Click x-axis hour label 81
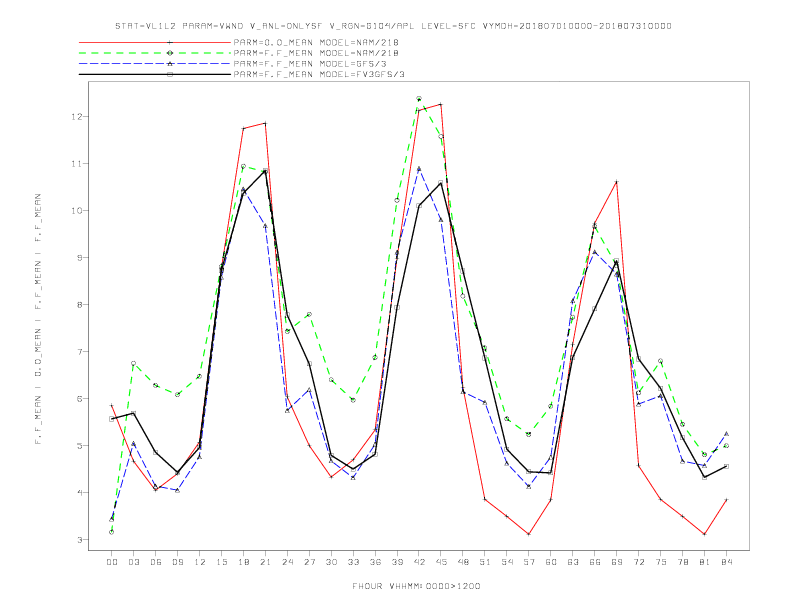792x612 pixels. (x=705, y=562)
